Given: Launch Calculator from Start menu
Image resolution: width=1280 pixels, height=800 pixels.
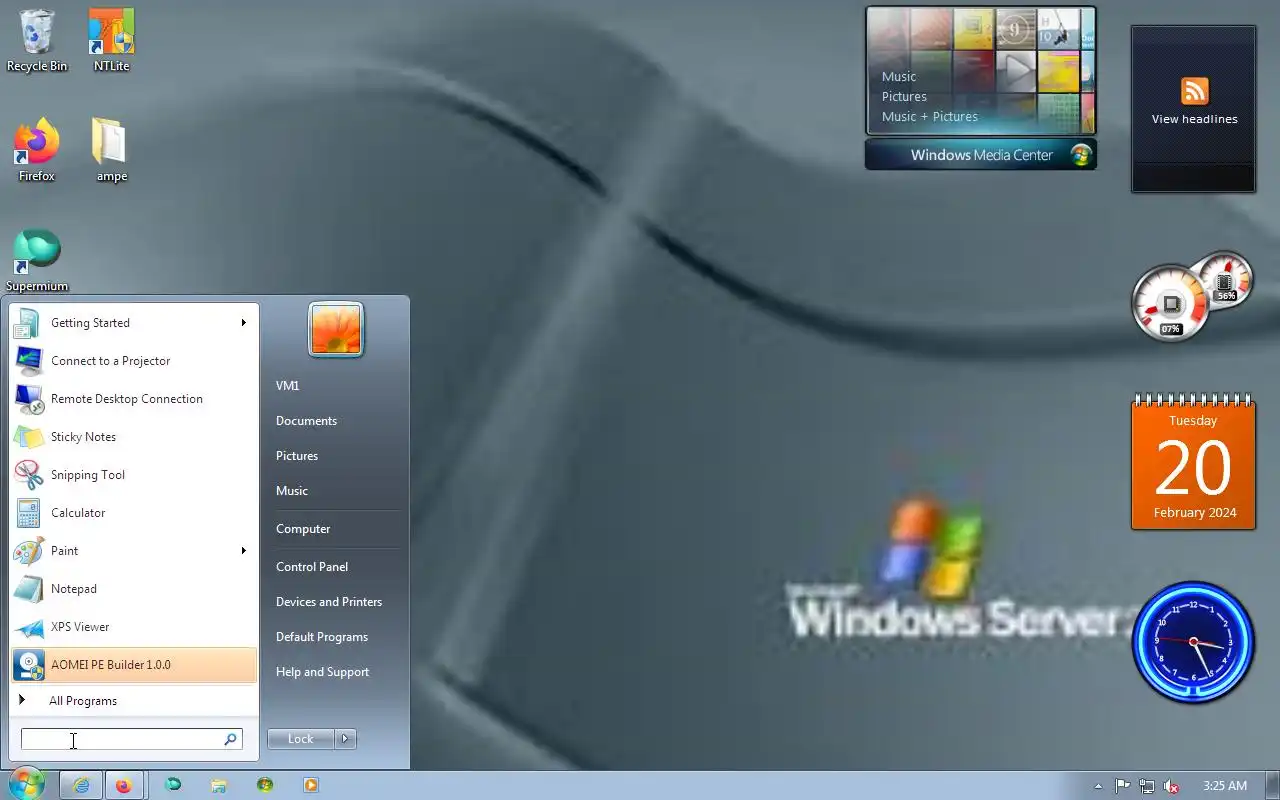Looking at the screenshot, I should pos(134,513).
